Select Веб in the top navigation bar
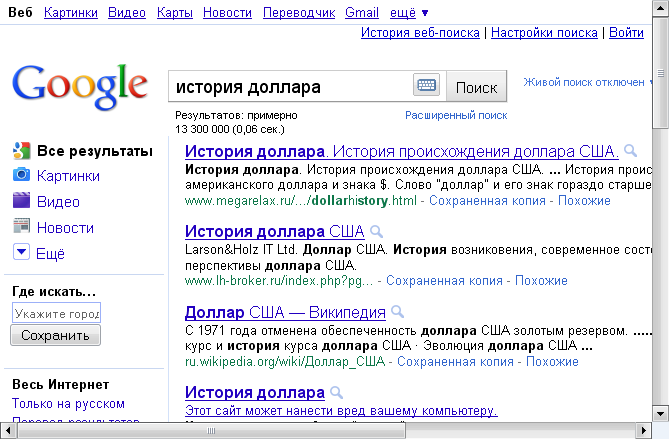This screenshot has width=669, height=439. [x=20, y=13]
